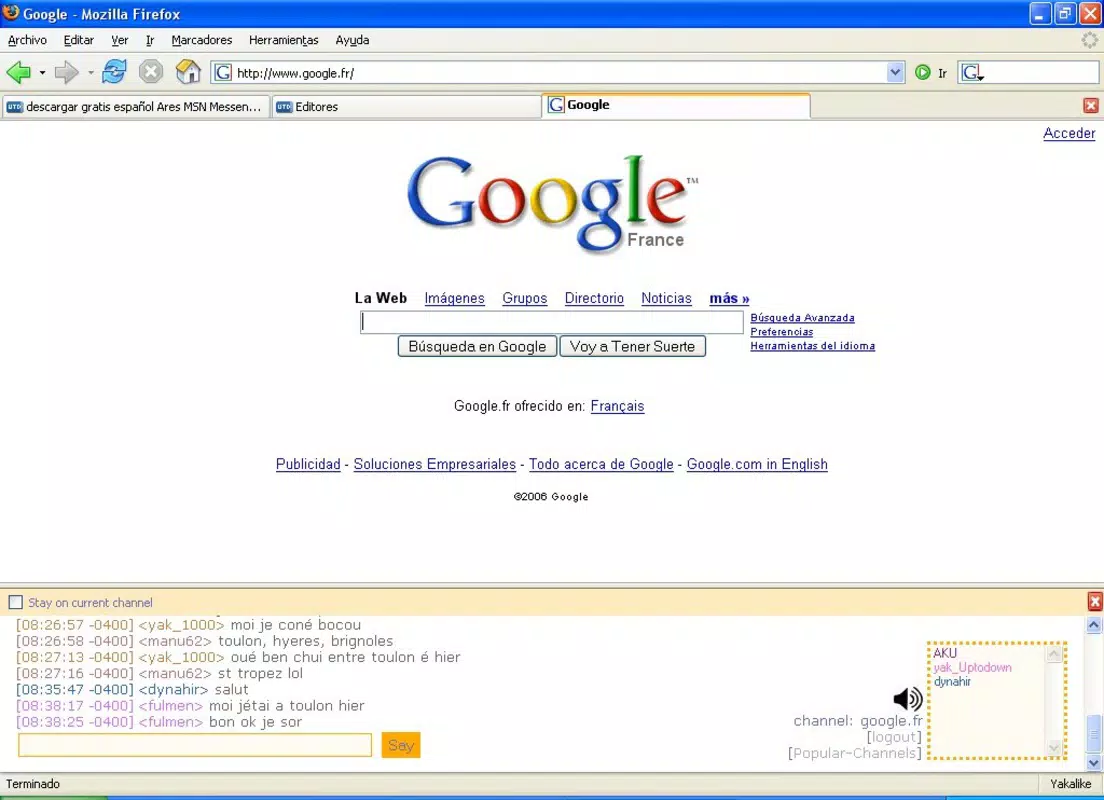The height and width of the screenshot is (800, 1104).
Task: Open the Imágenes link
Action: (454, 298)
